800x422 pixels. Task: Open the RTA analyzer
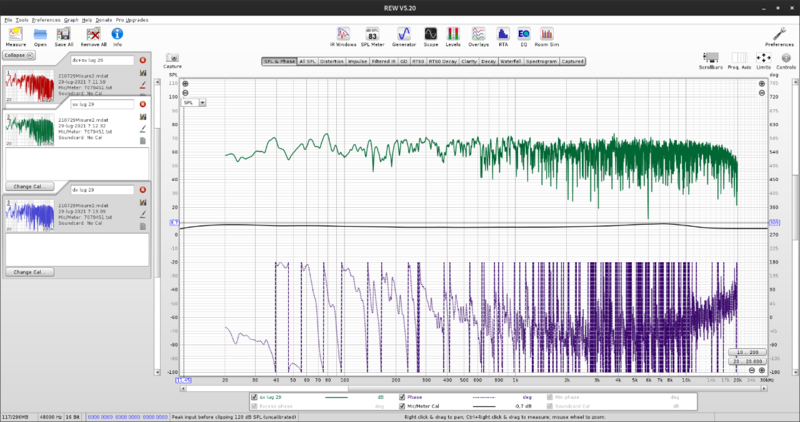(x=503, y=34)
